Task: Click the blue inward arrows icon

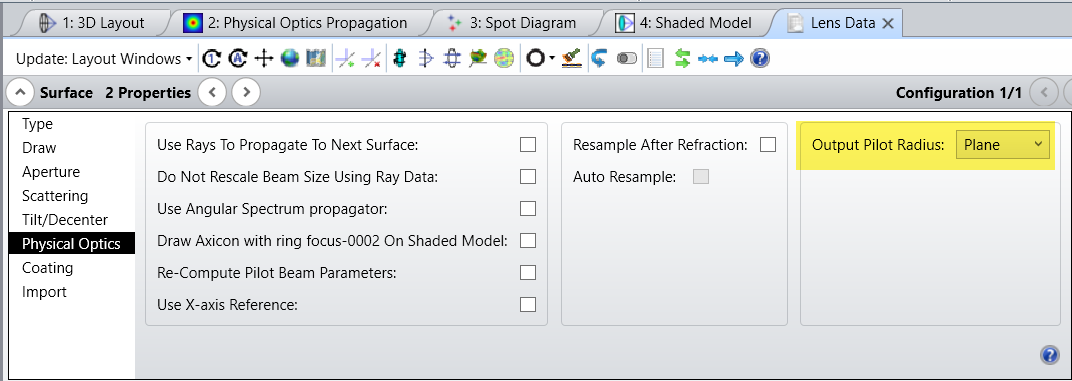Action: pyautogui.click(x=708, y=59)
